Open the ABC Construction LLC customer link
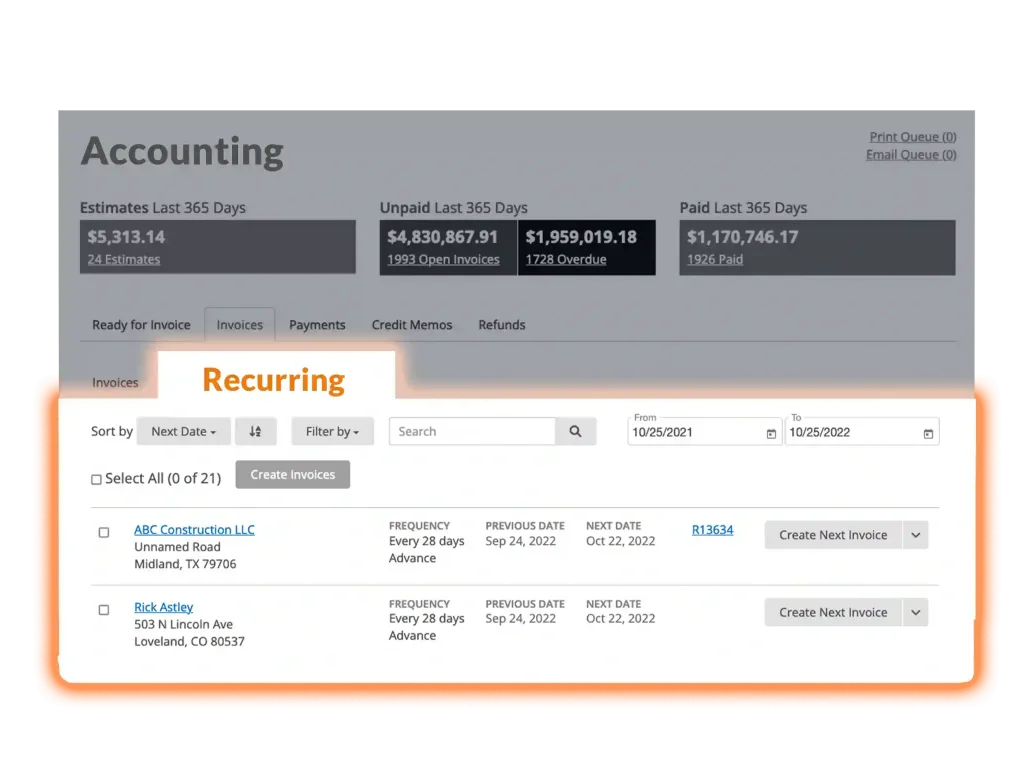Image resolution: width=1024 pixels, height=759 pixels. coord(195,530)
